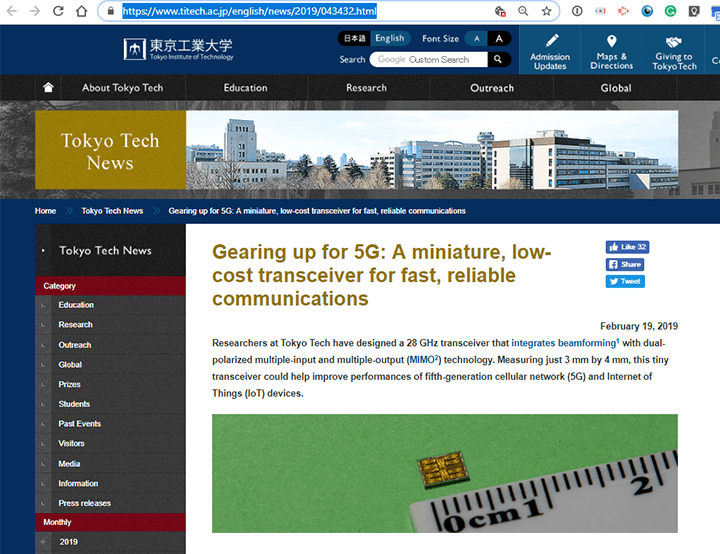Click the home icon in navigation bar

point(48,87)
